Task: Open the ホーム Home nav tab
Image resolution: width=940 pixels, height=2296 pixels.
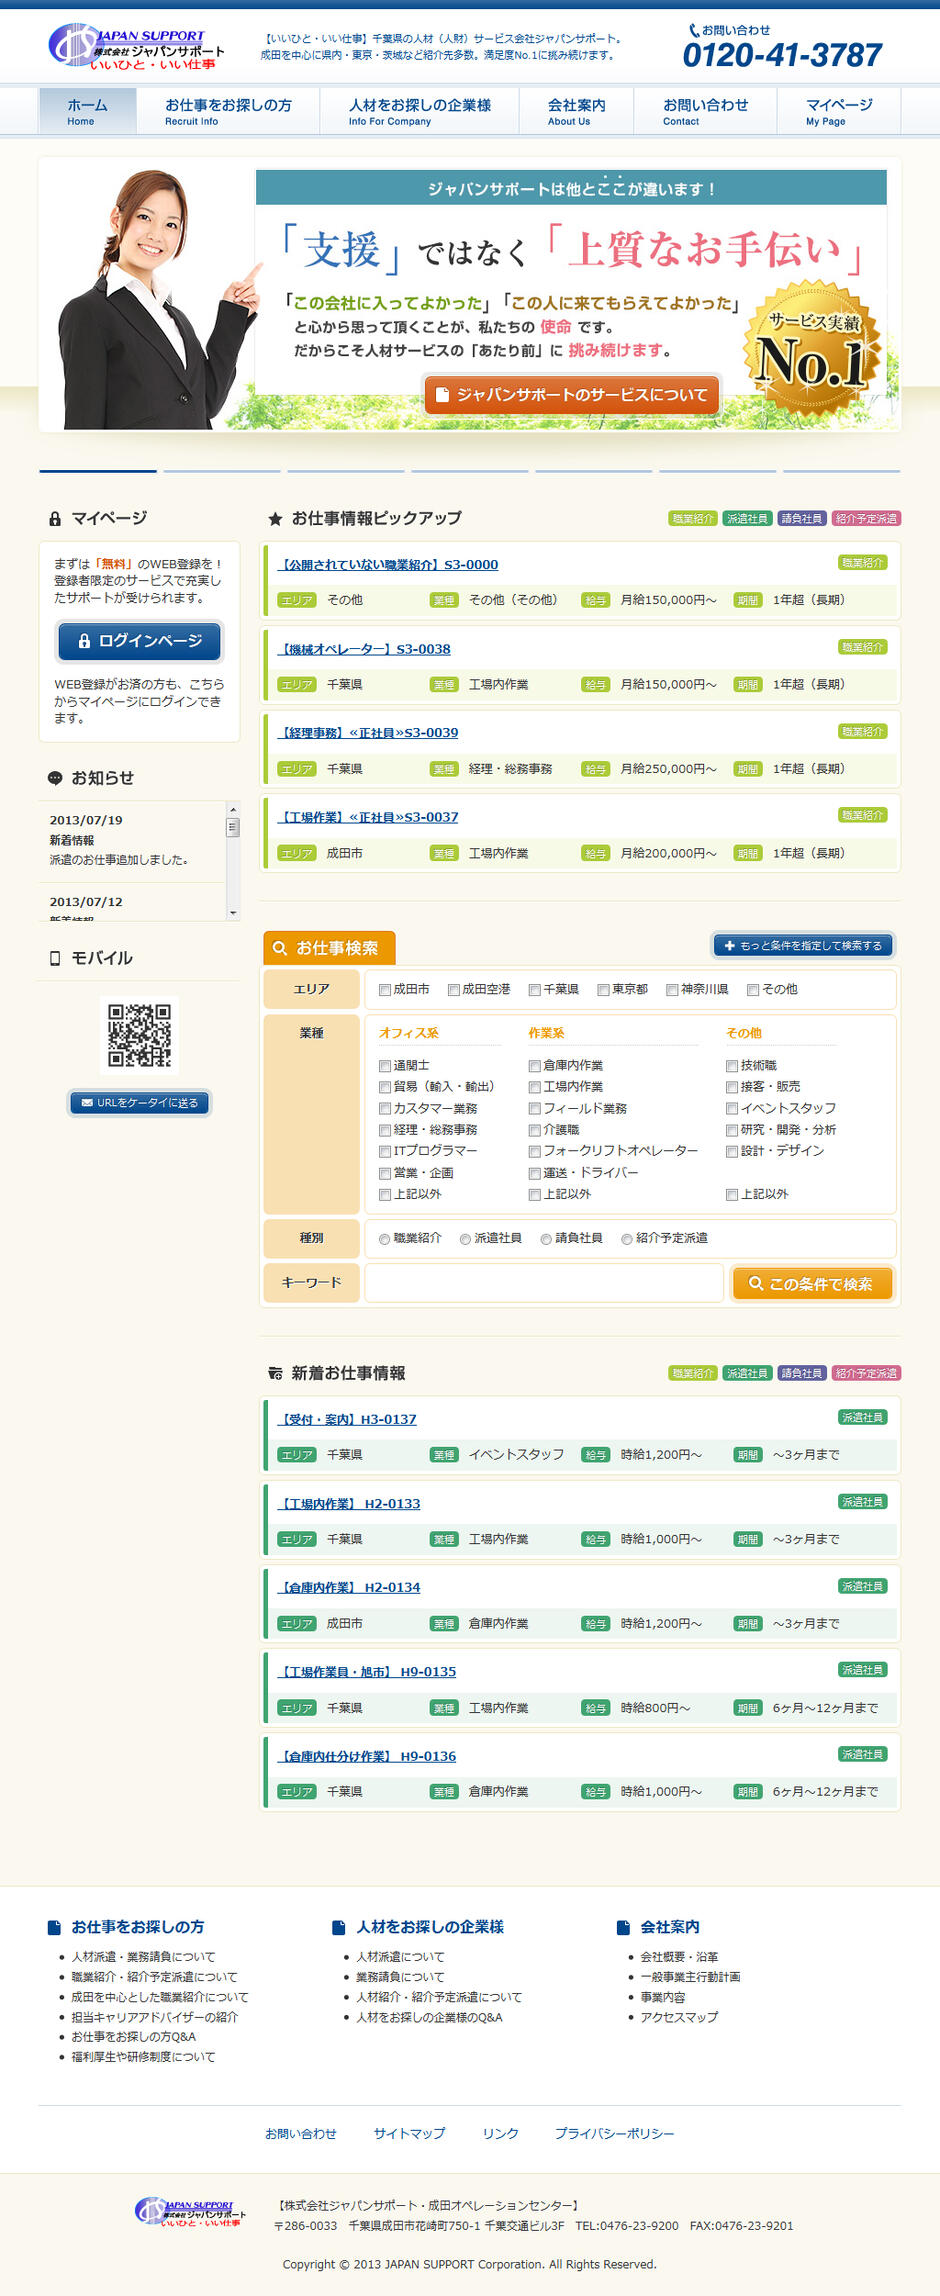Action: coord(87,111)
